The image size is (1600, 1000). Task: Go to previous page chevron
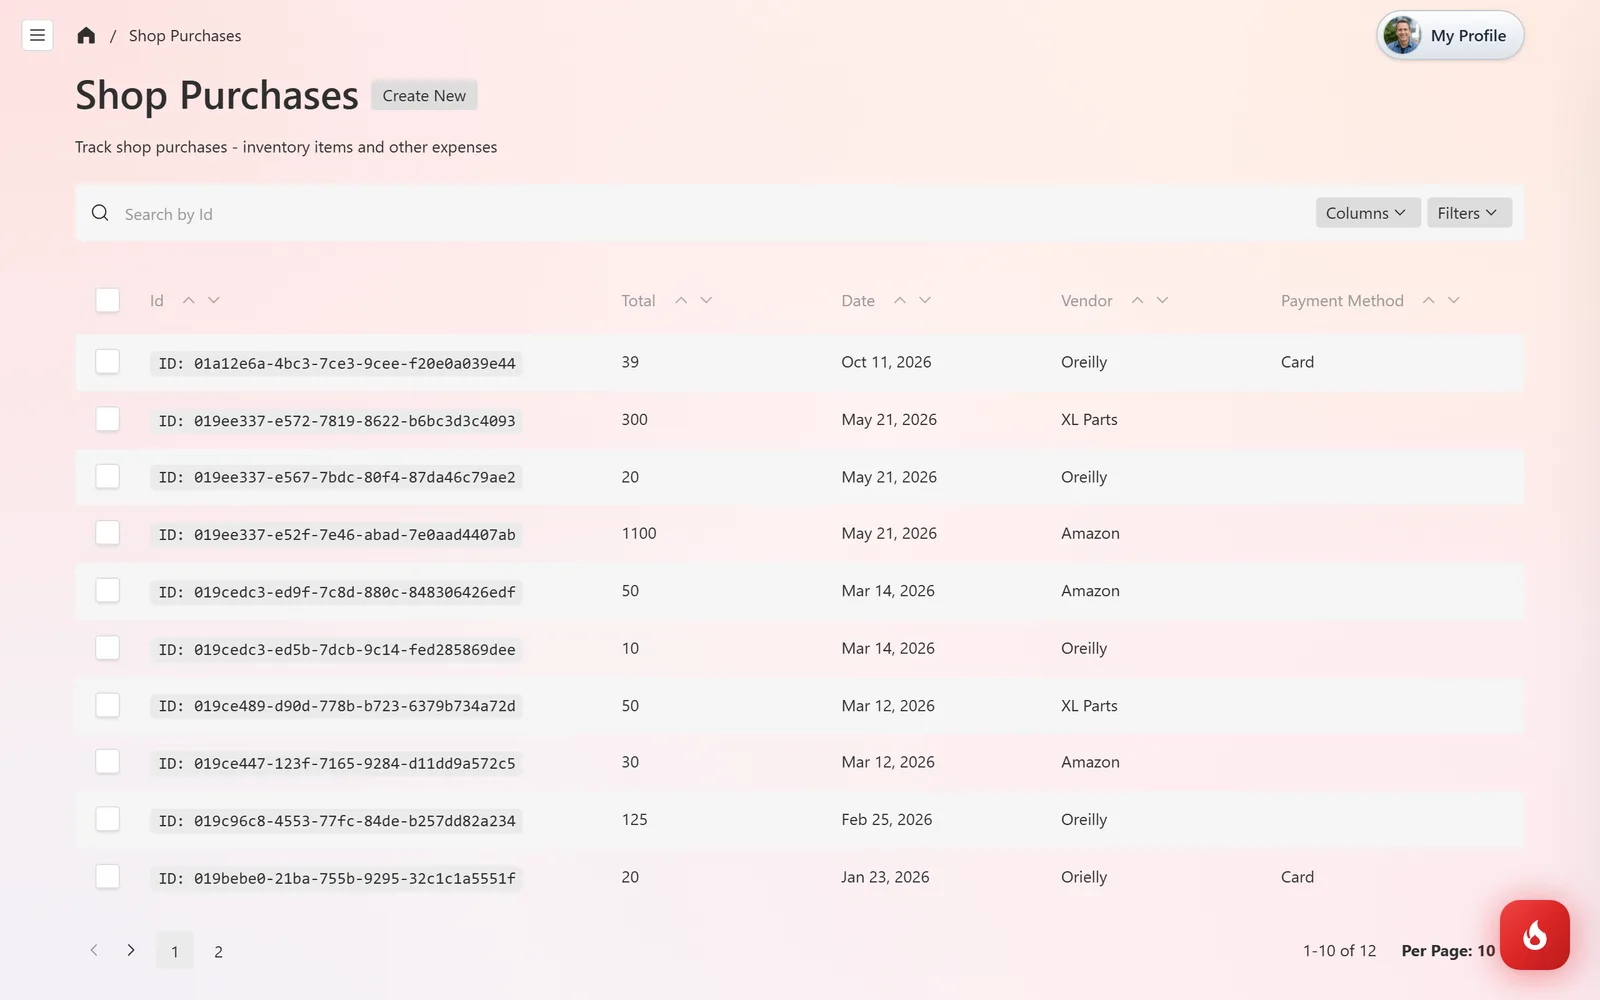pos(94,950)
